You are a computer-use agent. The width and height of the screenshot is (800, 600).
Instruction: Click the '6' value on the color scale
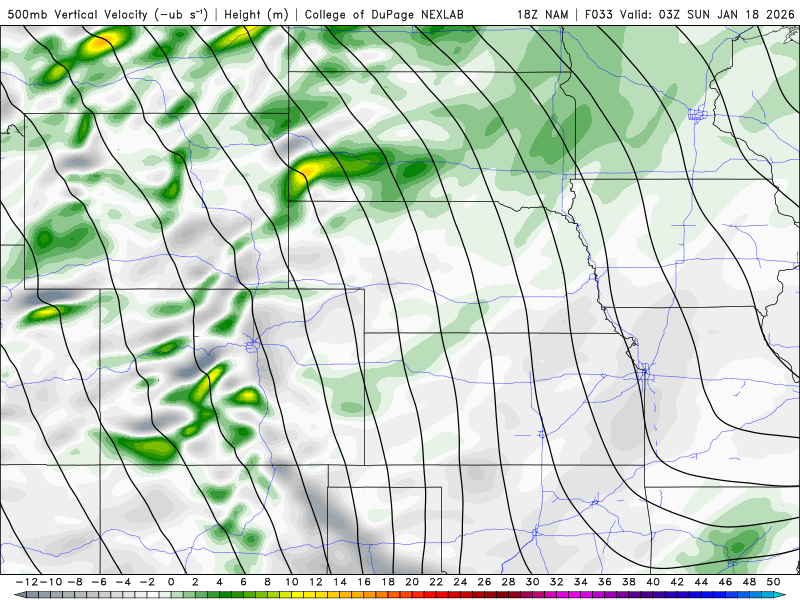[243, 582]
